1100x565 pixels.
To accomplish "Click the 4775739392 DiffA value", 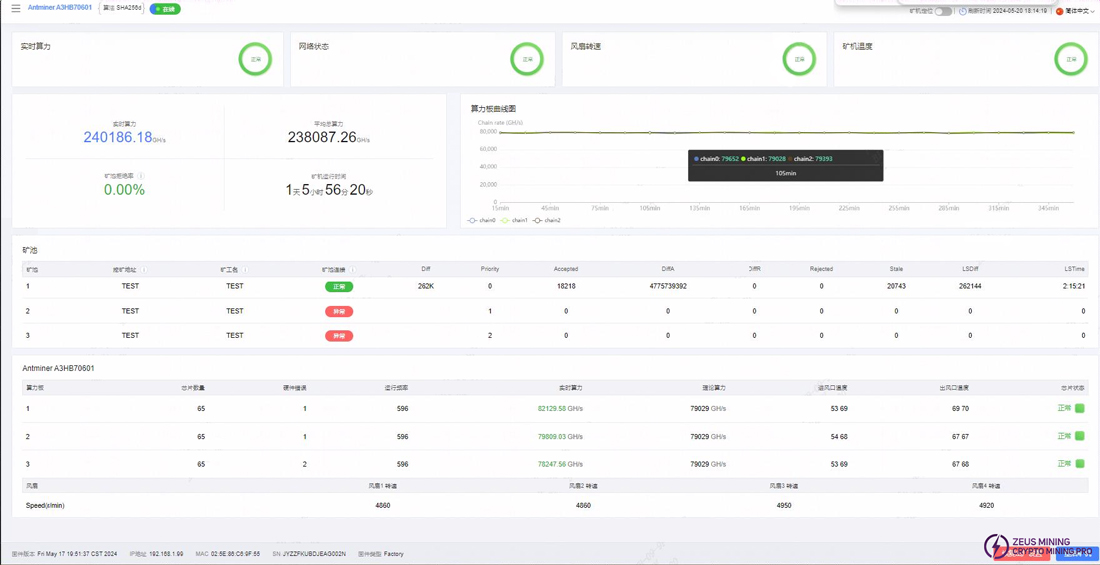I will [668, 286].
